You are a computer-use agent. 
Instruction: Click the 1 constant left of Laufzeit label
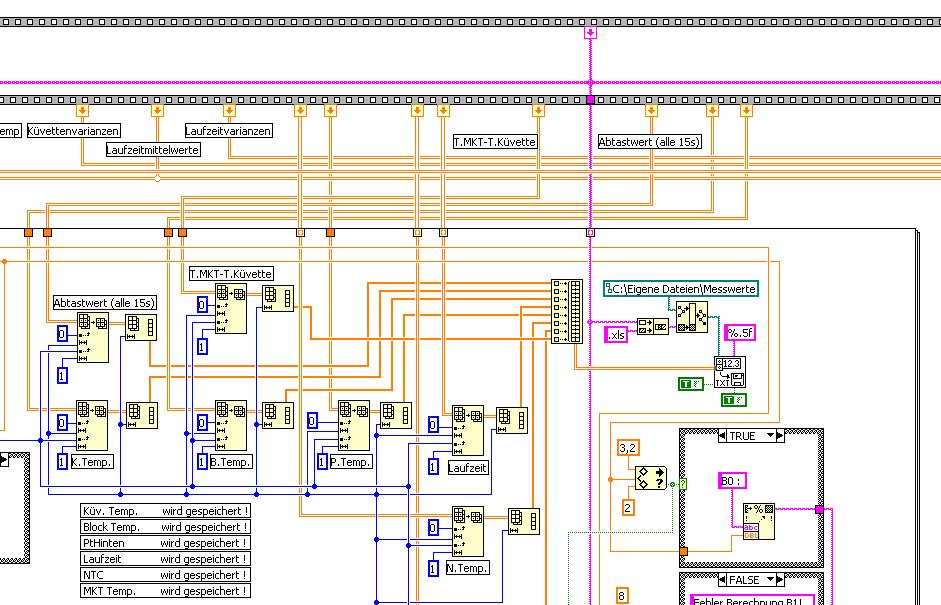tap(433, 467)
